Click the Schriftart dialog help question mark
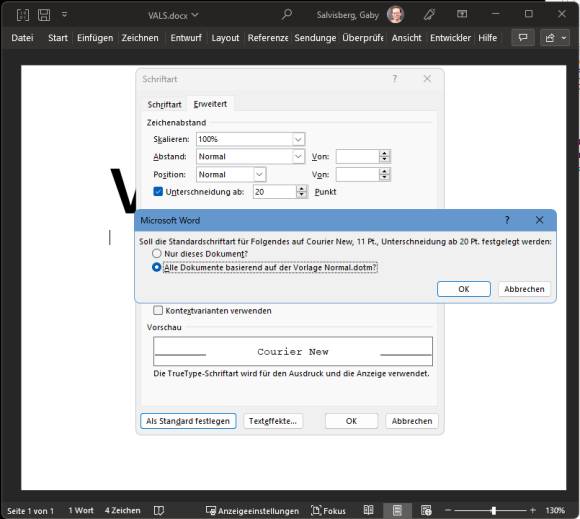Screen dimensions: 580x519 point(395,78)
